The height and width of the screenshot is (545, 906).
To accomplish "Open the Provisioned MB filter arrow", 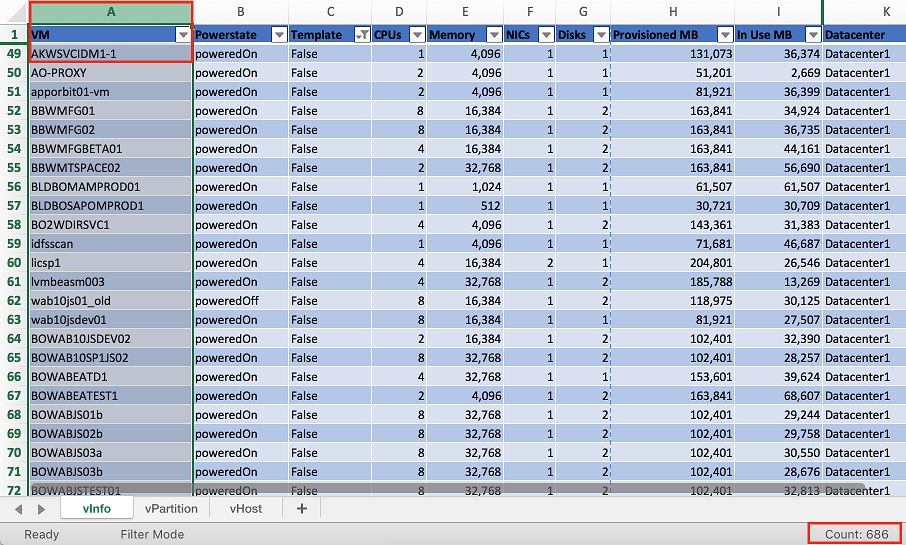I will point(725,35).
